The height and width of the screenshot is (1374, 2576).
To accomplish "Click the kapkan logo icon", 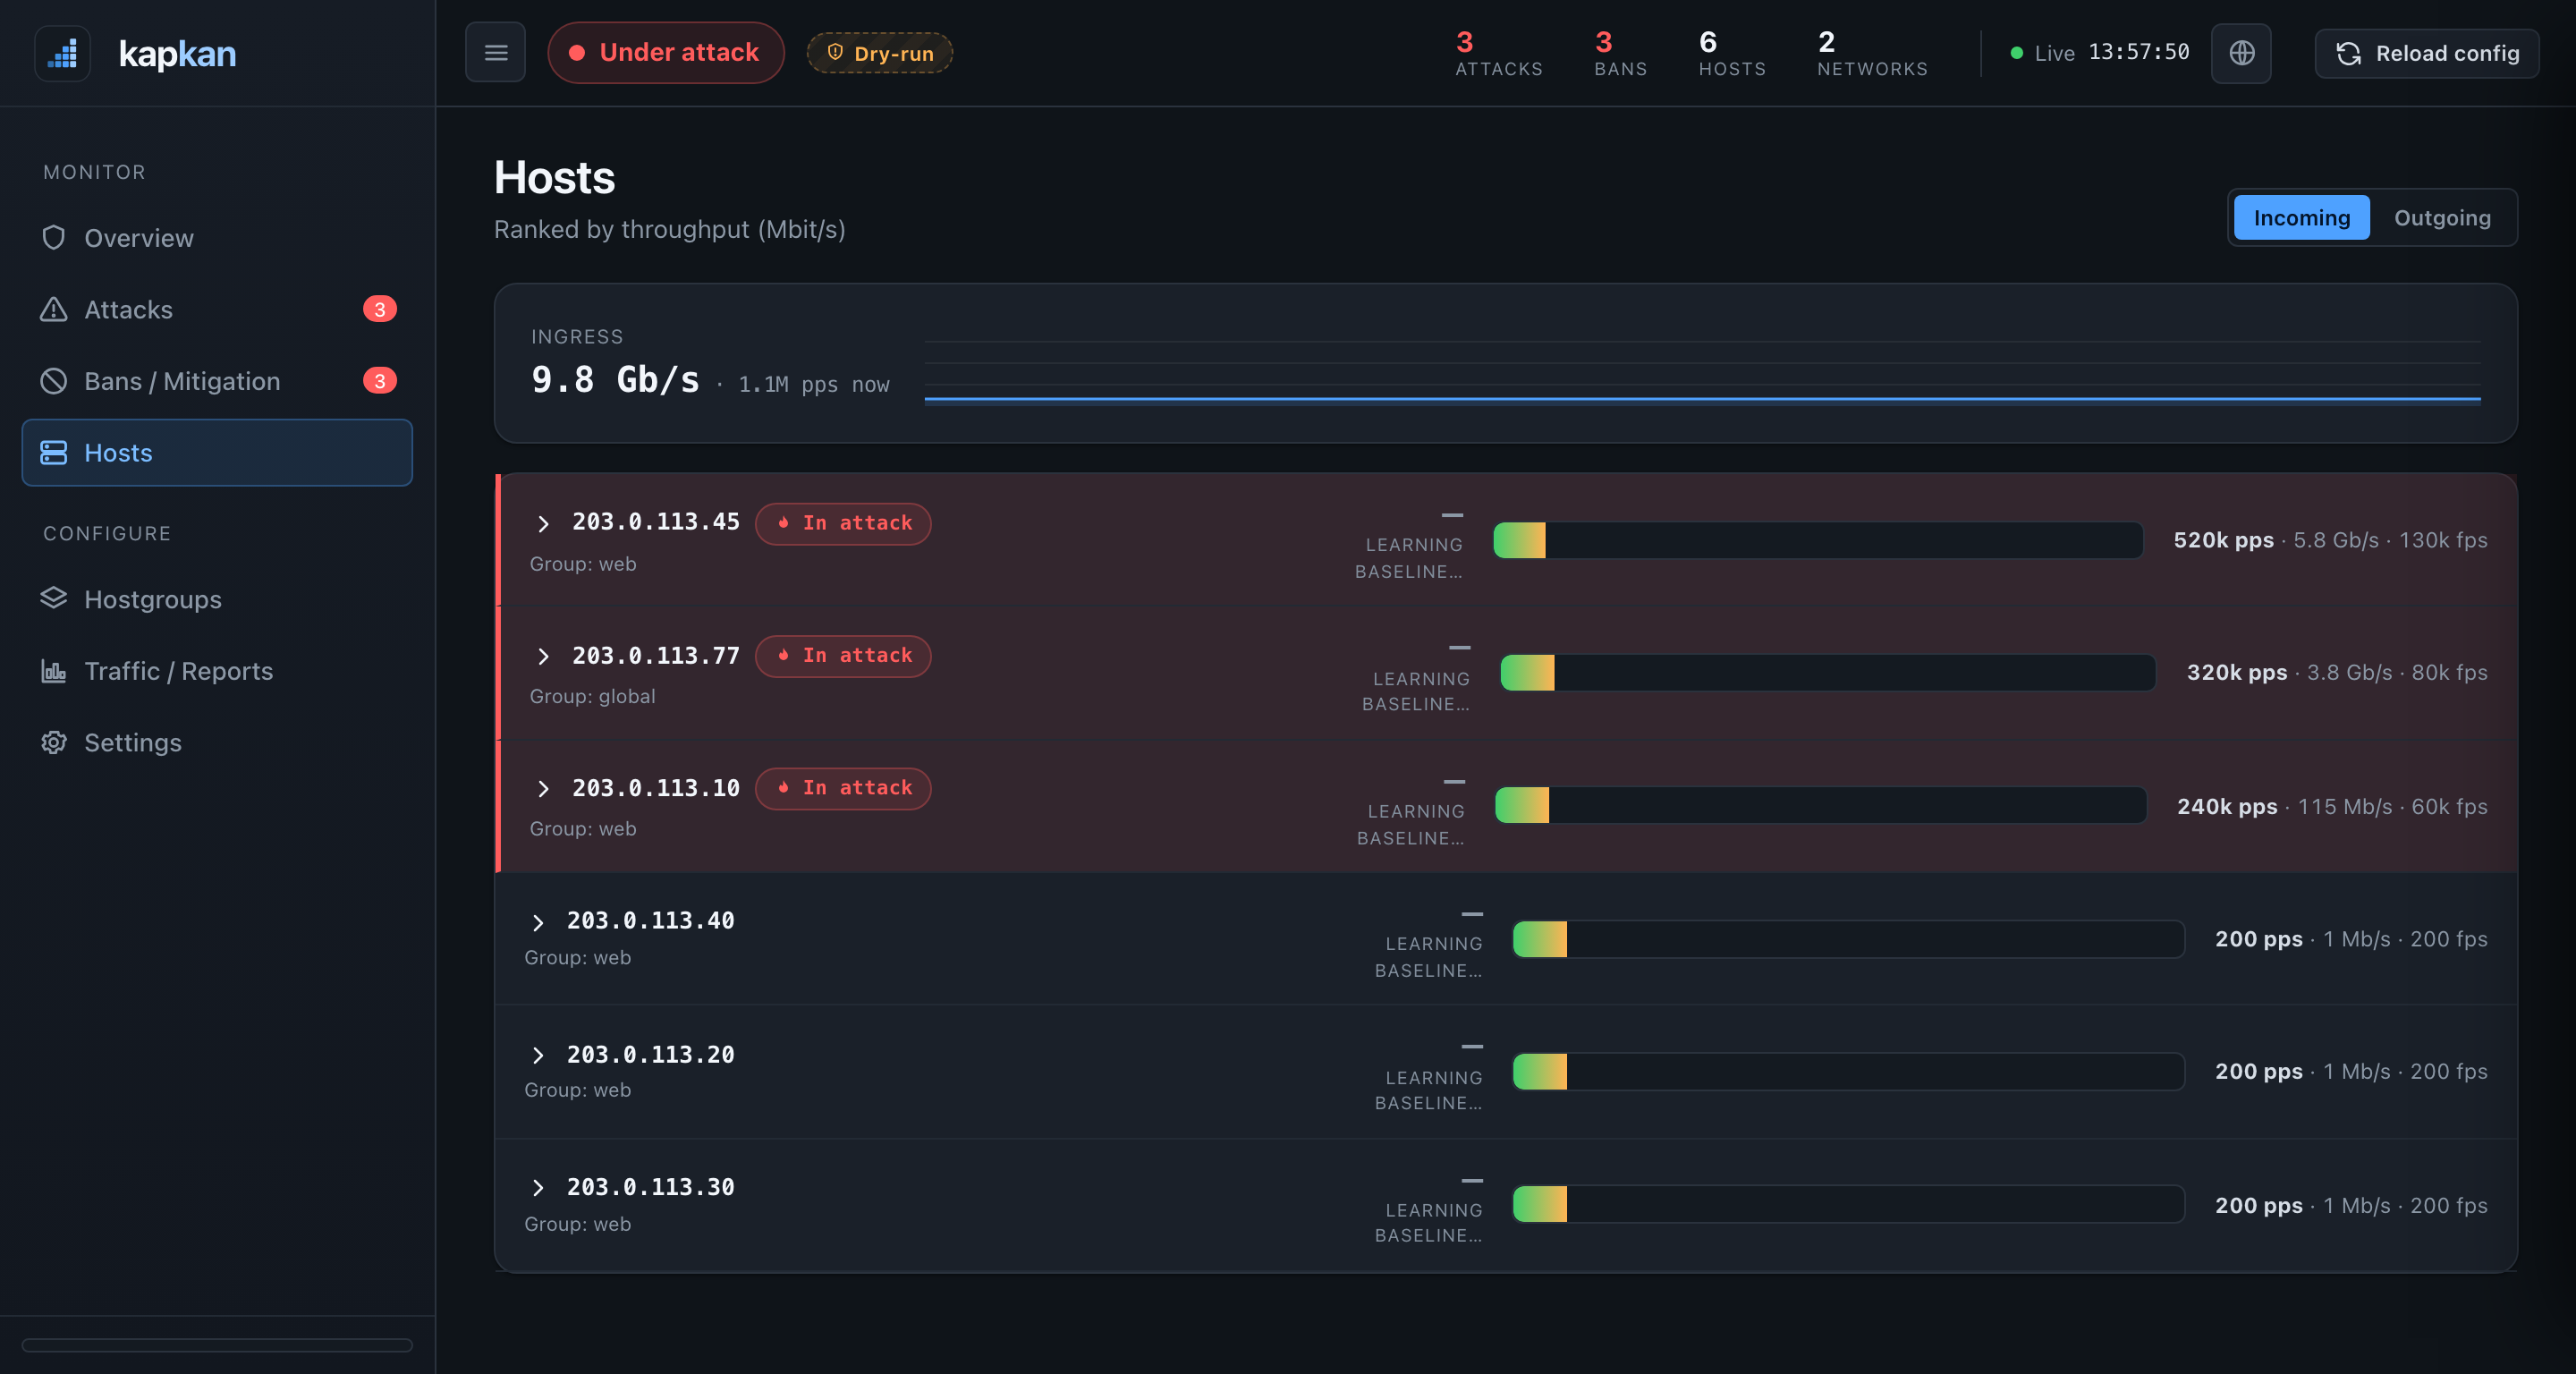I will coord(63,53).
